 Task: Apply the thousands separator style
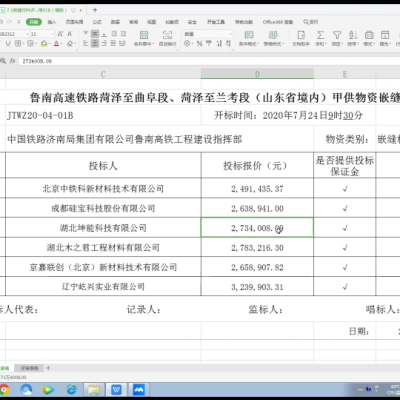click(x=209, y=43)
